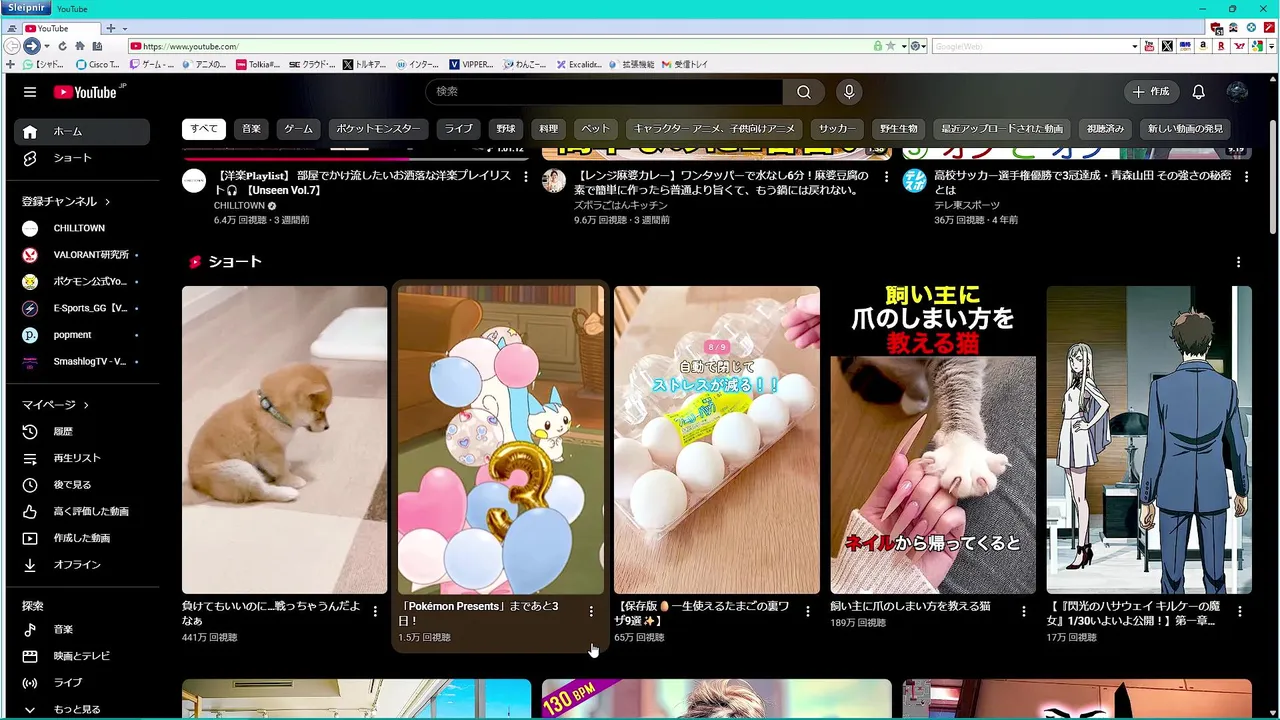This screenshot has width=1280, height=720.
Task: Open ショート in the sidebar
Action: 82,158
